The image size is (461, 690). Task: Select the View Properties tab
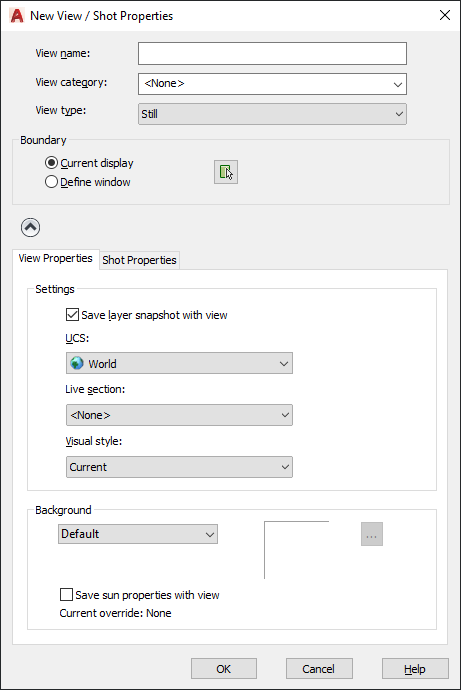pyautogui.click(x=55, y=258)
